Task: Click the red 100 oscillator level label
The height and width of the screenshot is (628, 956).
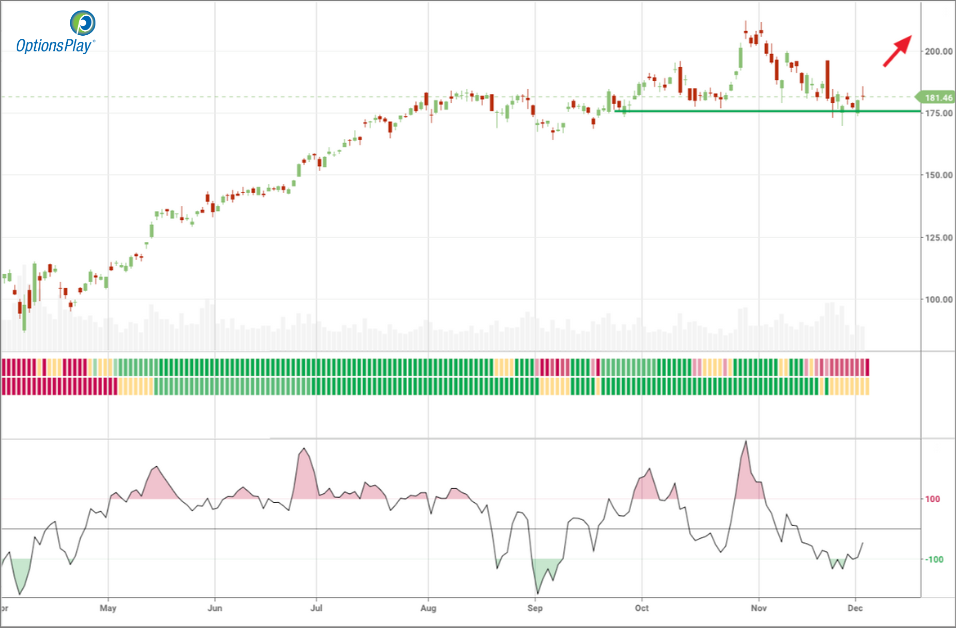Action: 934,499
